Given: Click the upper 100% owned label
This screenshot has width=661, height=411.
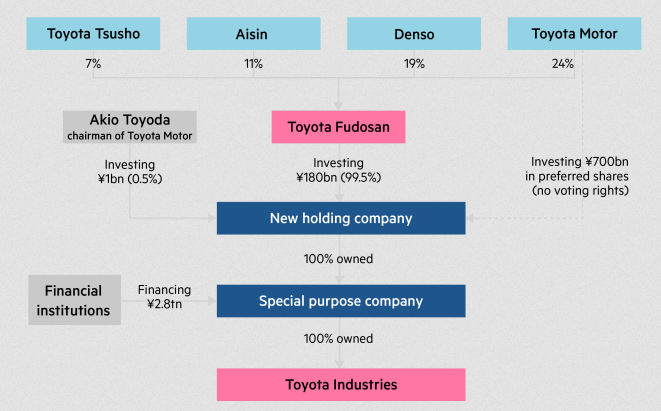Looking at the screenshot, I should point(338,259).
